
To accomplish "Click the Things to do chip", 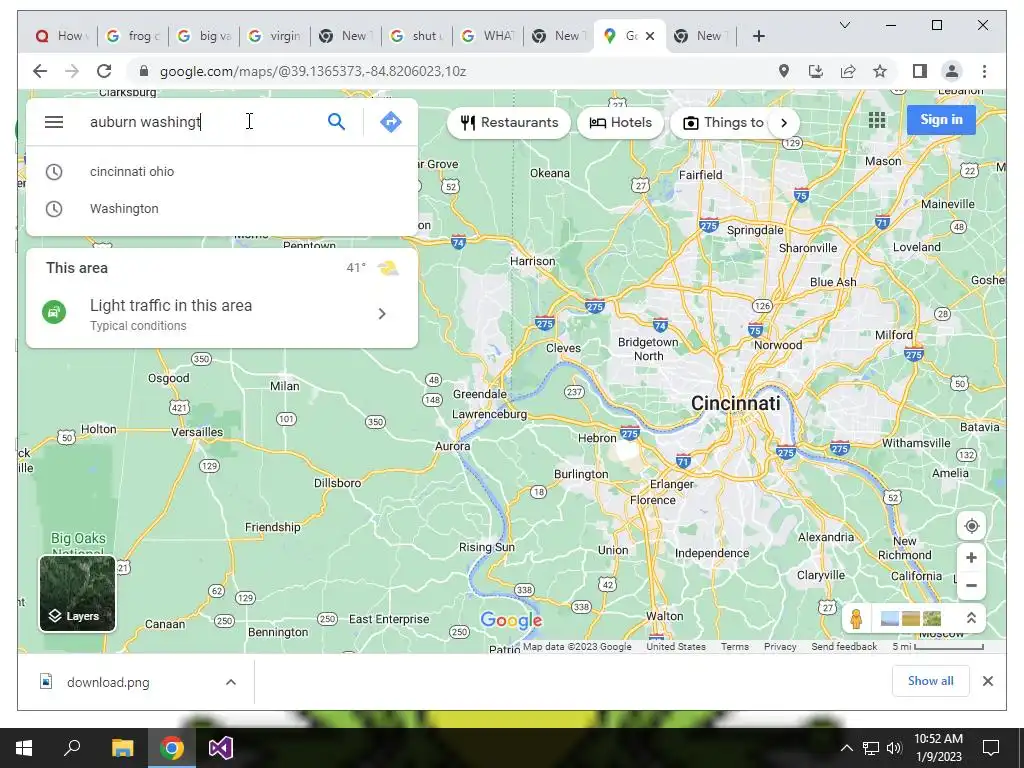I will tap(723, 122).
